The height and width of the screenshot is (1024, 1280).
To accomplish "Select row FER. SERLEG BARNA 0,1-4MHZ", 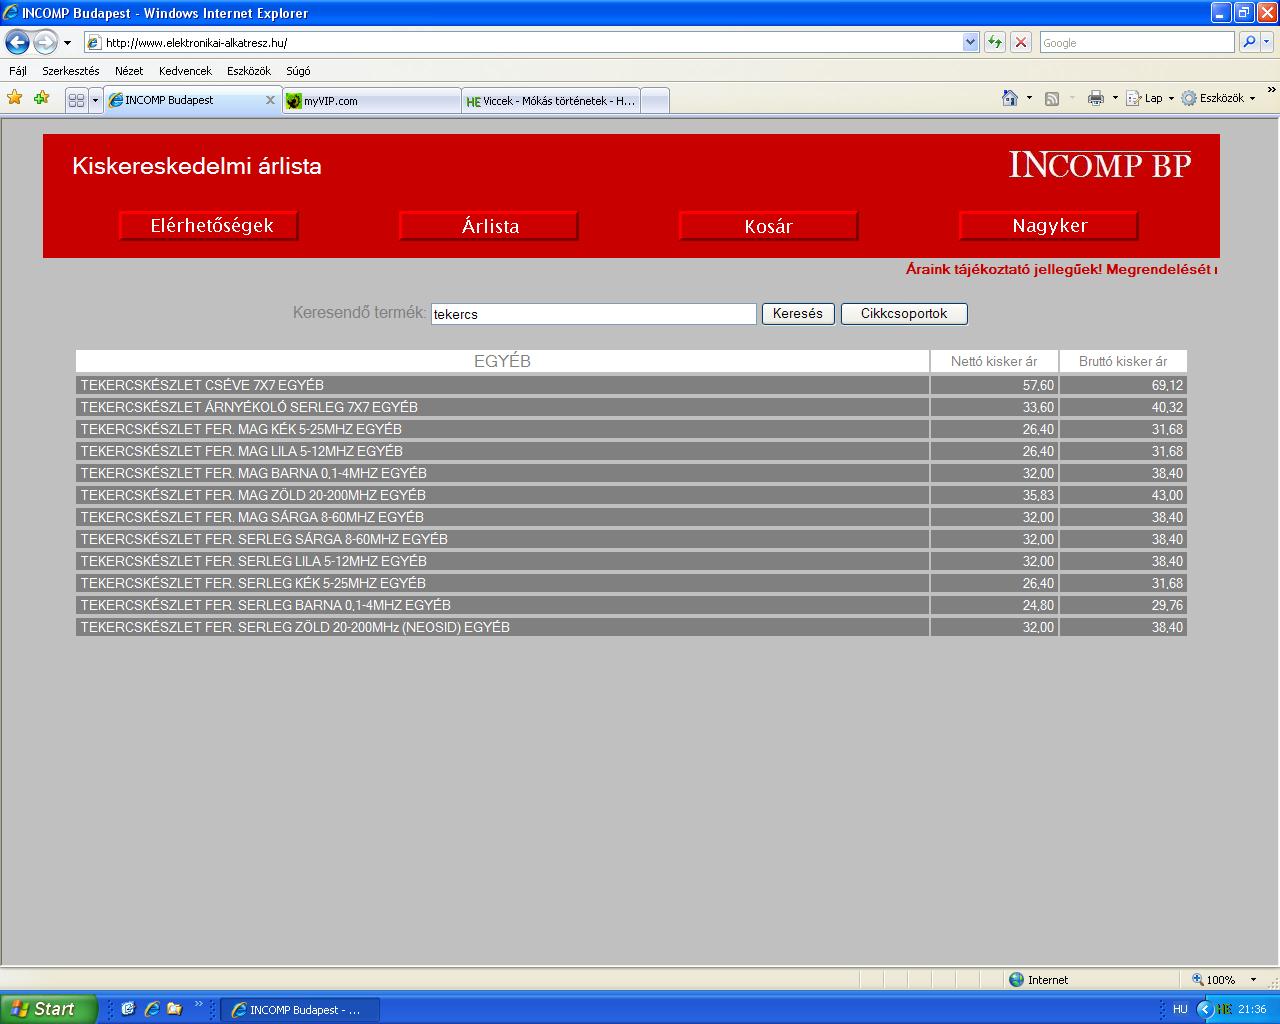I will coord(502,605).
